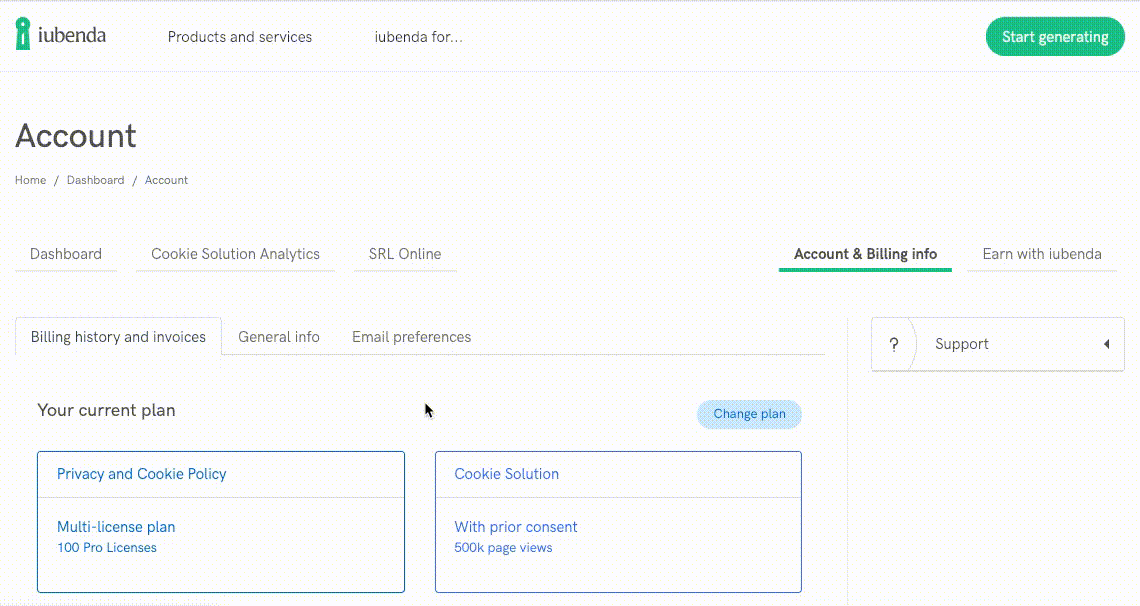Open Cookie Solution Analytics

(235, 254)
